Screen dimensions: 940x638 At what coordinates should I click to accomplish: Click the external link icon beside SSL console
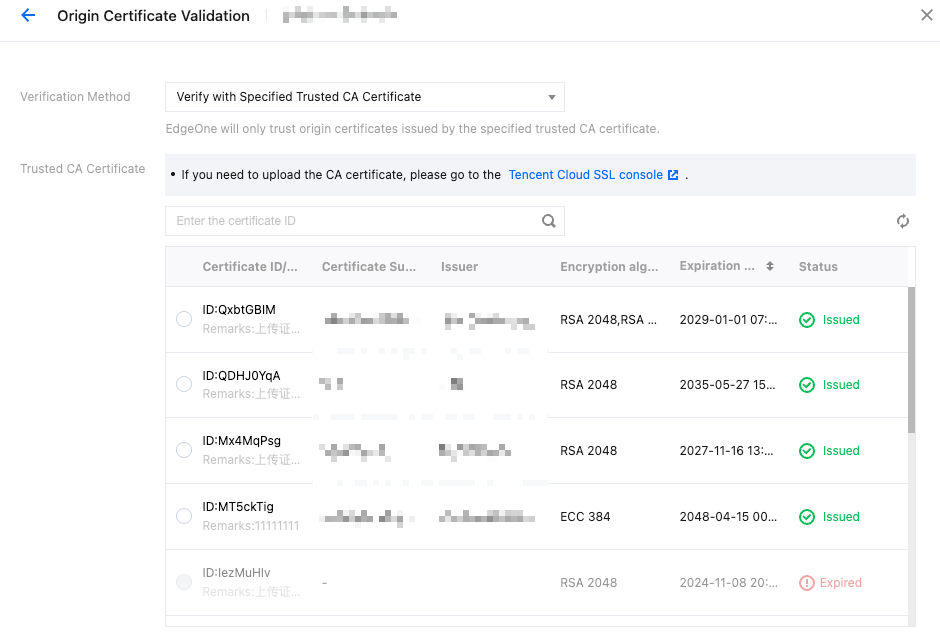673,175
